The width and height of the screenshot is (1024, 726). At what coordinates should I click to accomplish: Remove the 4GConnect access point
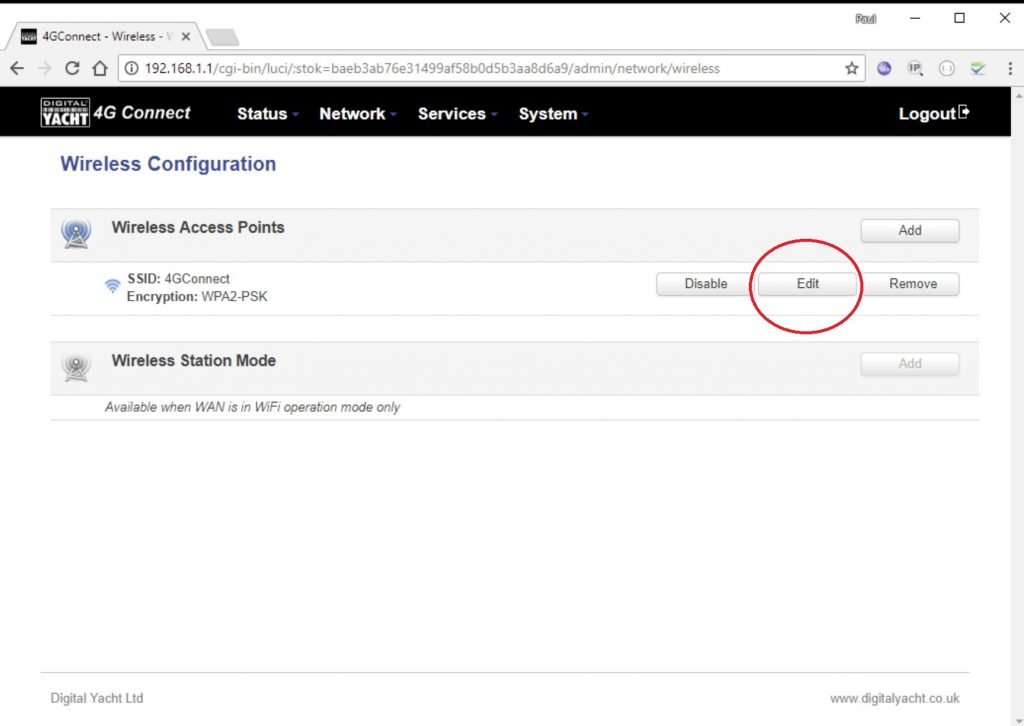click(912, 284)
